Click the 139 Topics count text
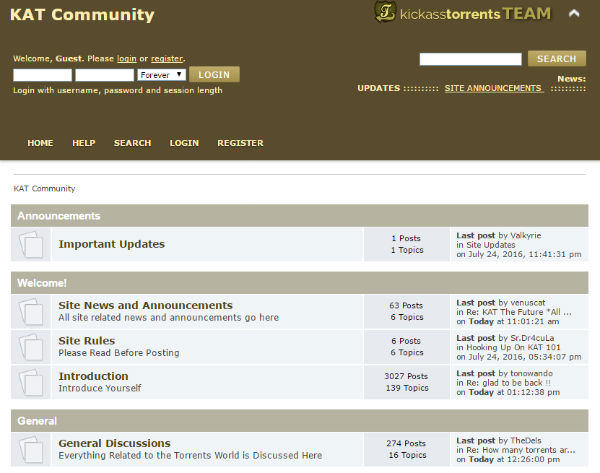Screen dimensions: 600x473 (407, 388)
